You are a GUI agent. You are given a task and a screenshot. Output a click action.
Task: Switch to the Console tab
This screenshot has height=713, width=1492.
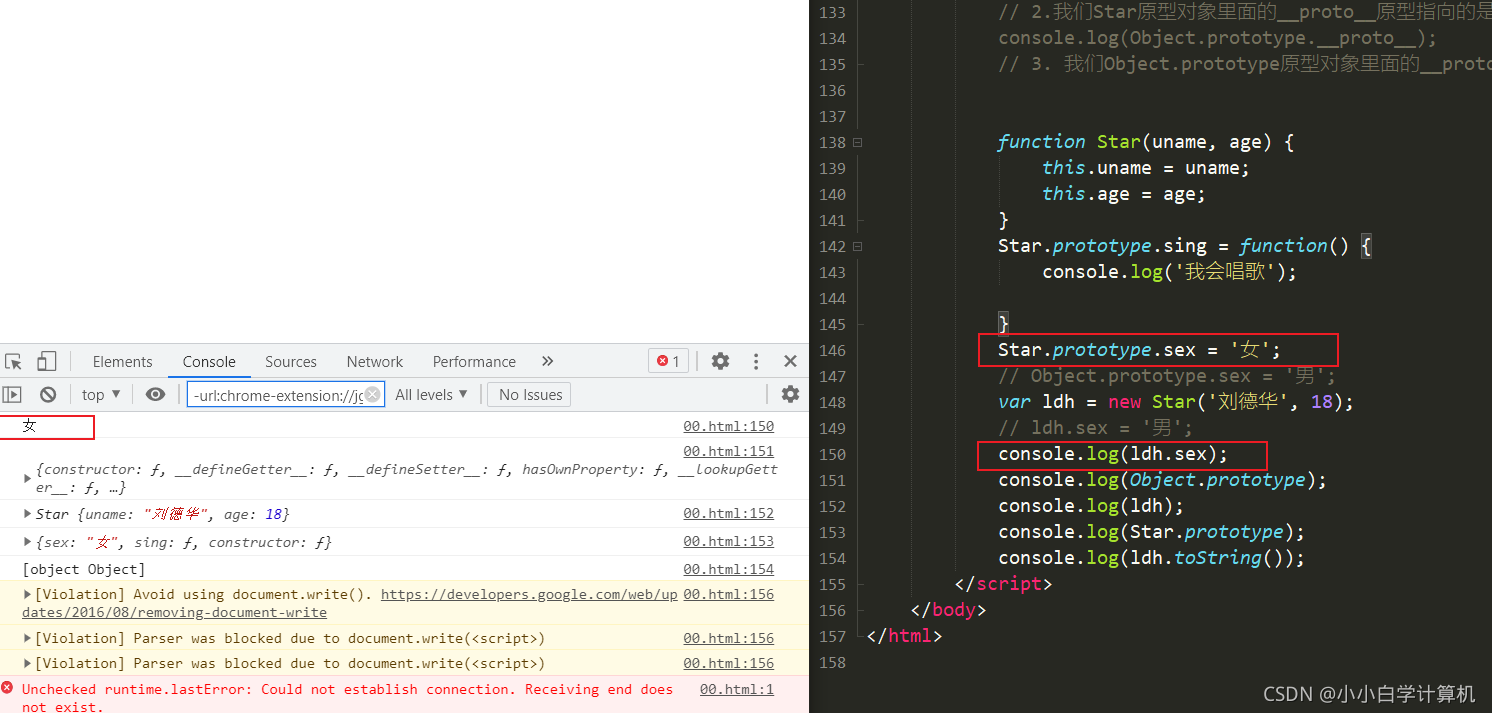click(209, 362)
